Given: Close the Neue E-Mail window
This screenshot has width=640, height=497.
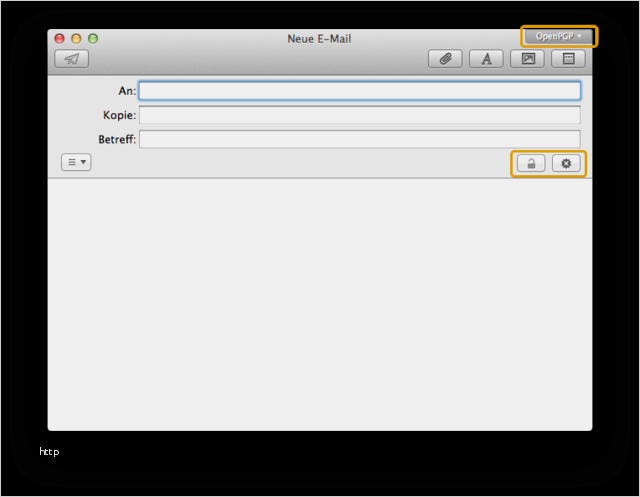Looking at the screenshot, I should pos(60,38).
